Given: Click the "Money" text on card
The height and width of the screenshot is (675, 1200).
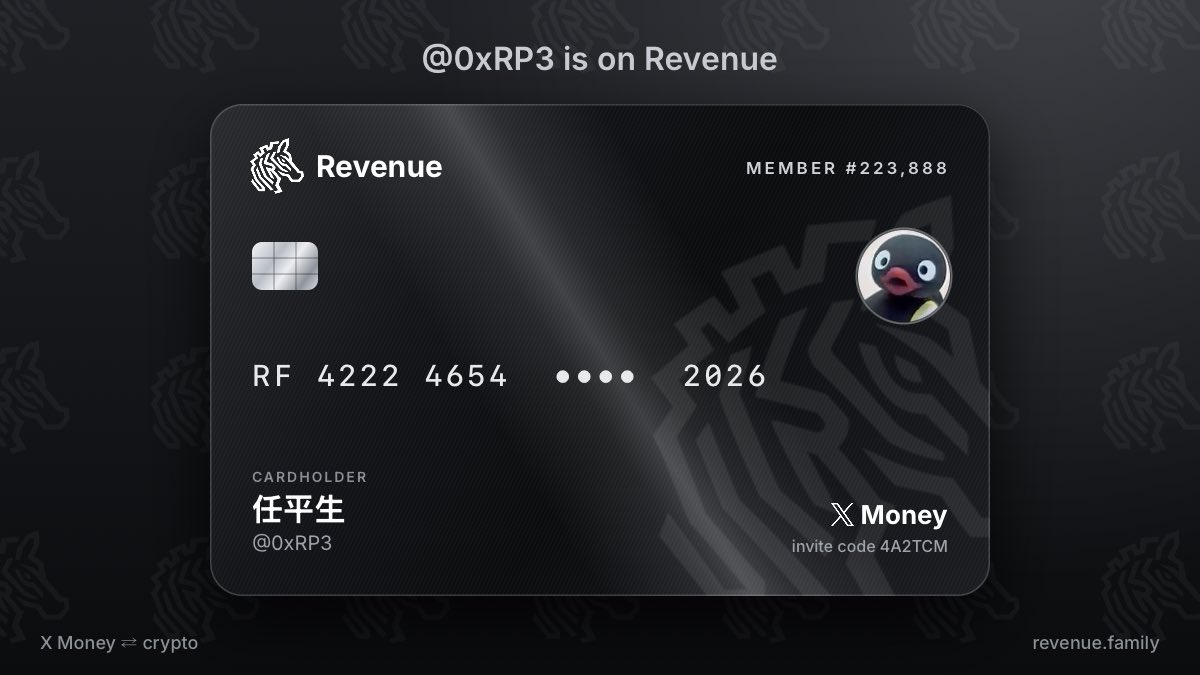Looking at the screenshot, I should click(903, 515).
